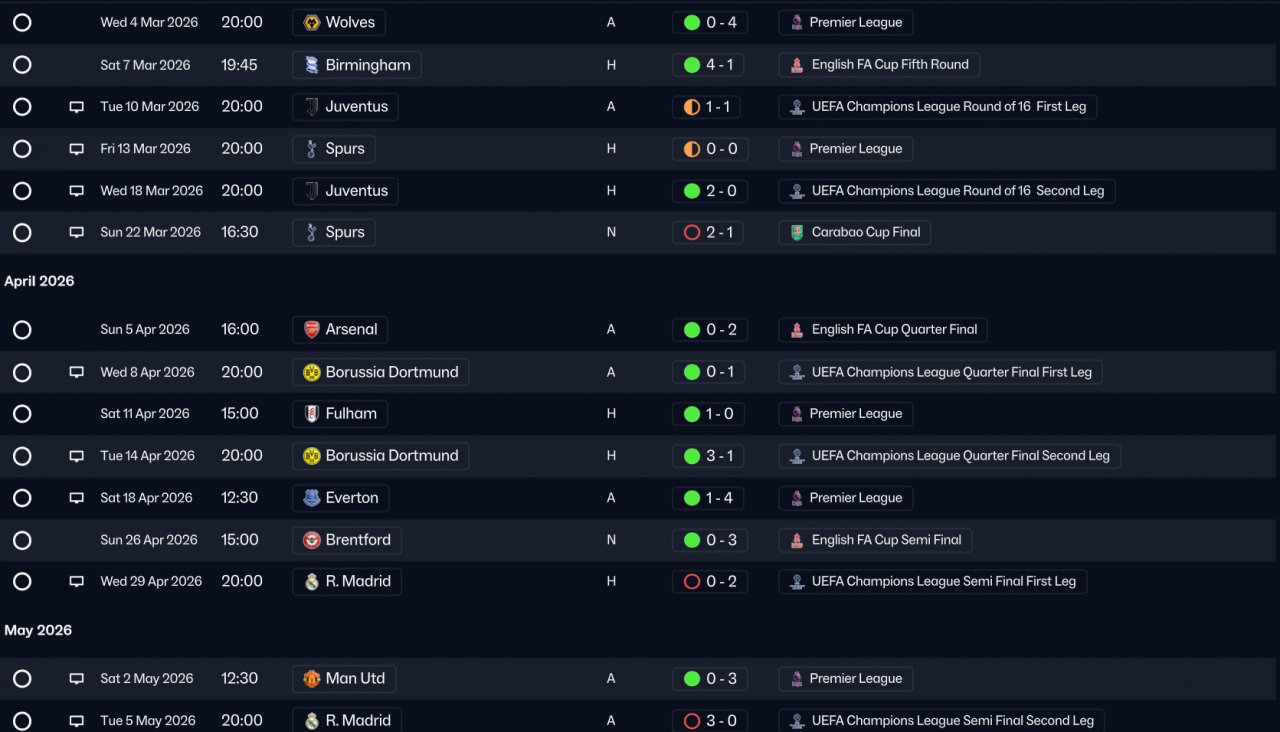The height and width of the screenshot is (732, 1280).
Task: Open the Brentford team link
Action: click(347, 540)
